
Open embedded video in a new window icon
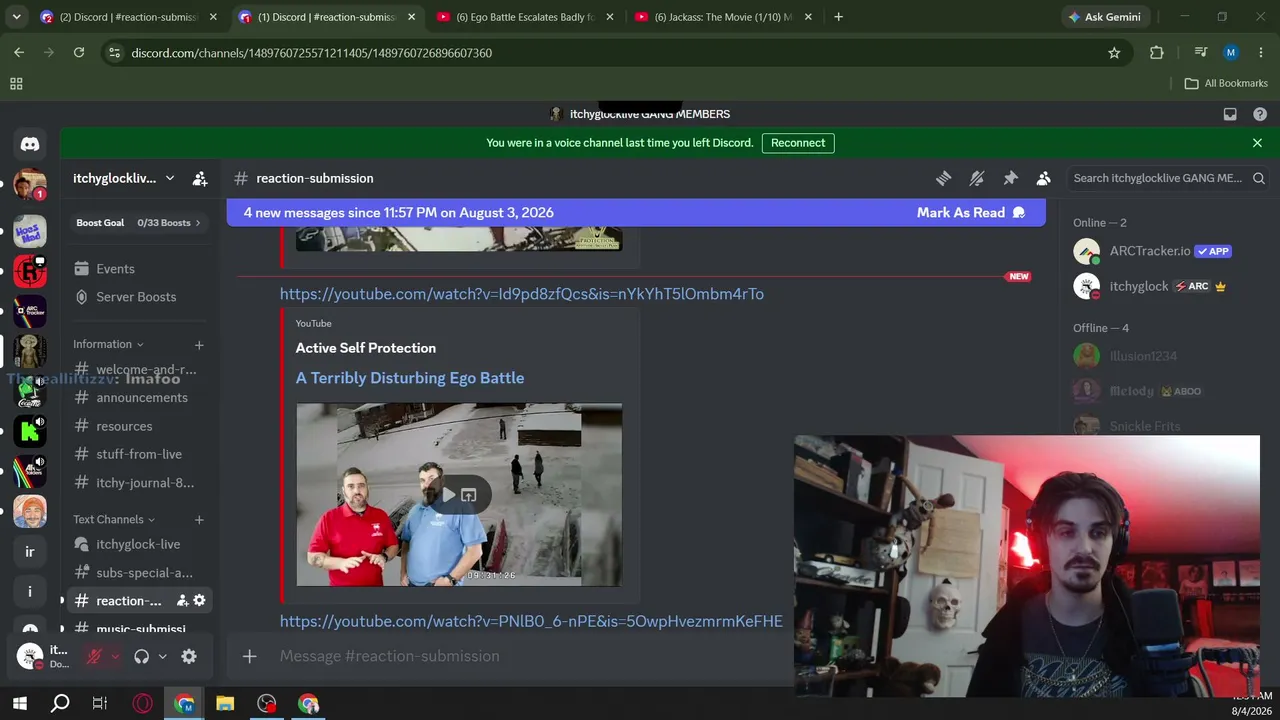(469, 495)
